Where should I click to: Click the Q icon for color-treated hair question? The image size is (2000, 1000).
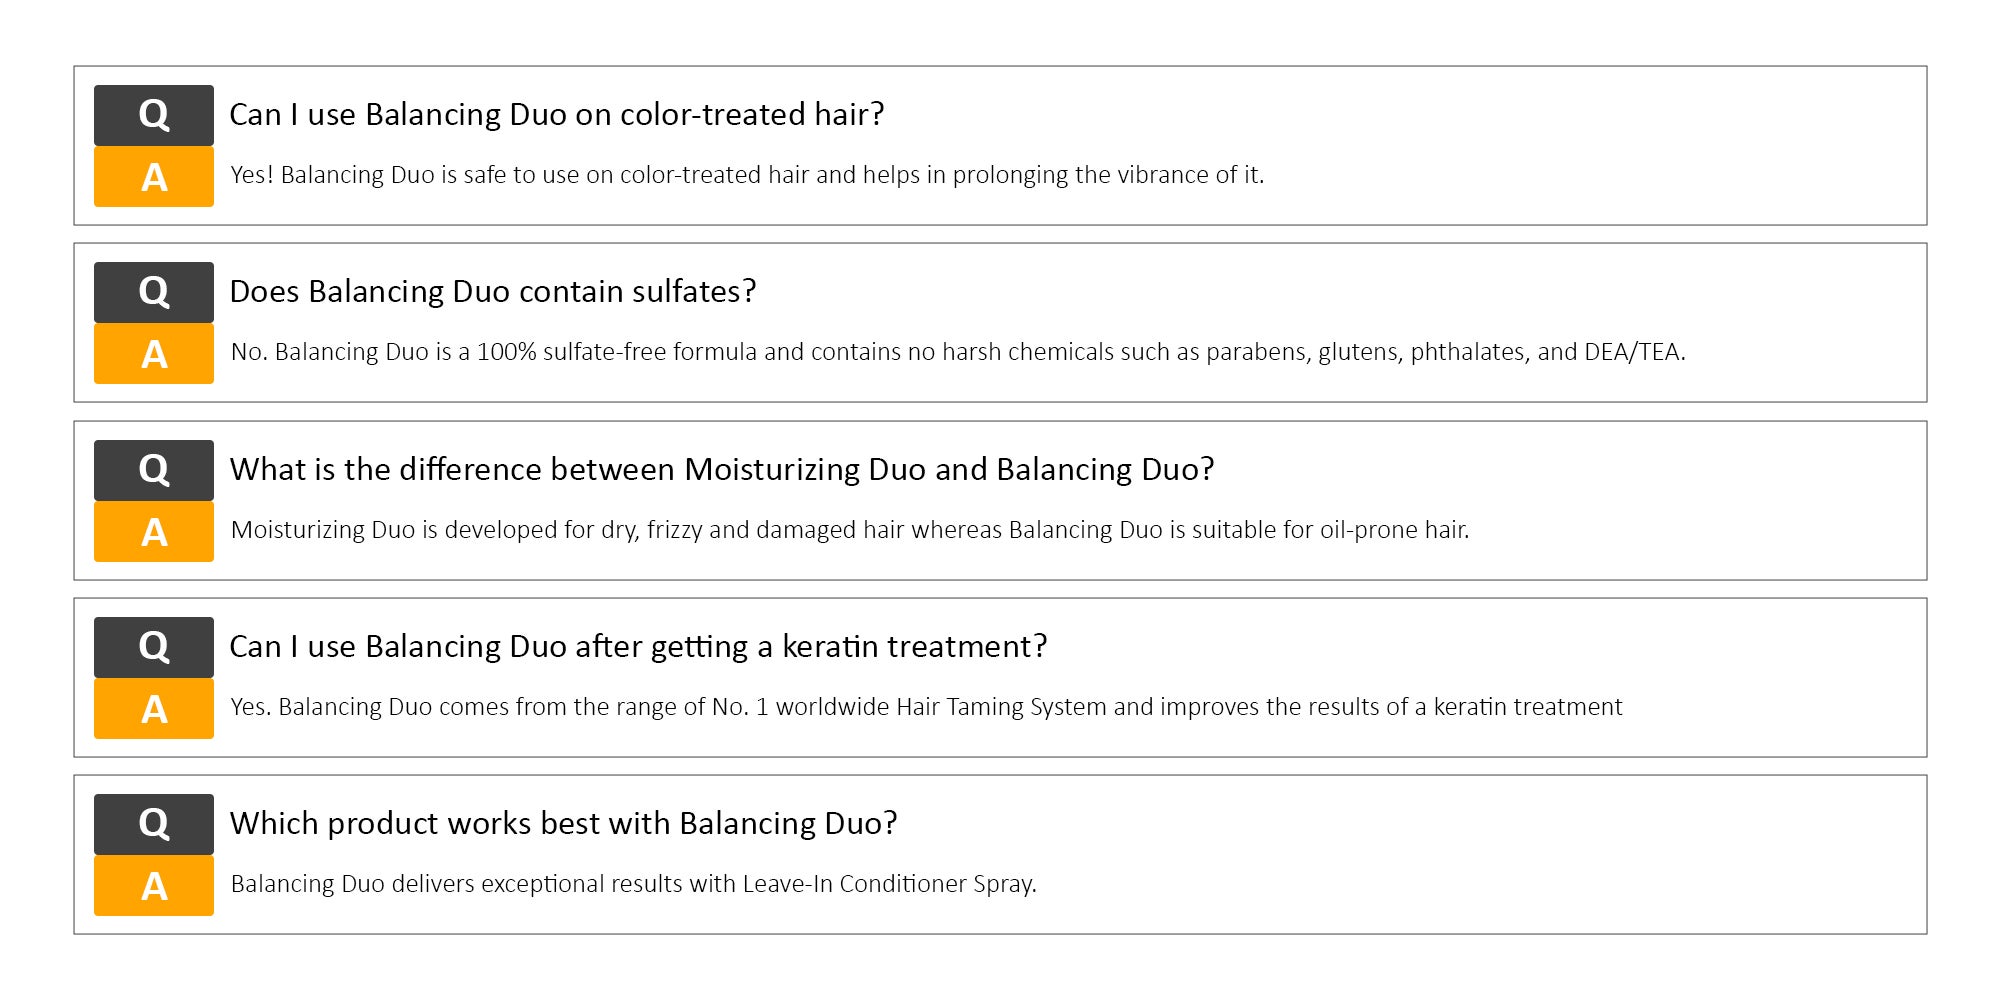[154, 115]
